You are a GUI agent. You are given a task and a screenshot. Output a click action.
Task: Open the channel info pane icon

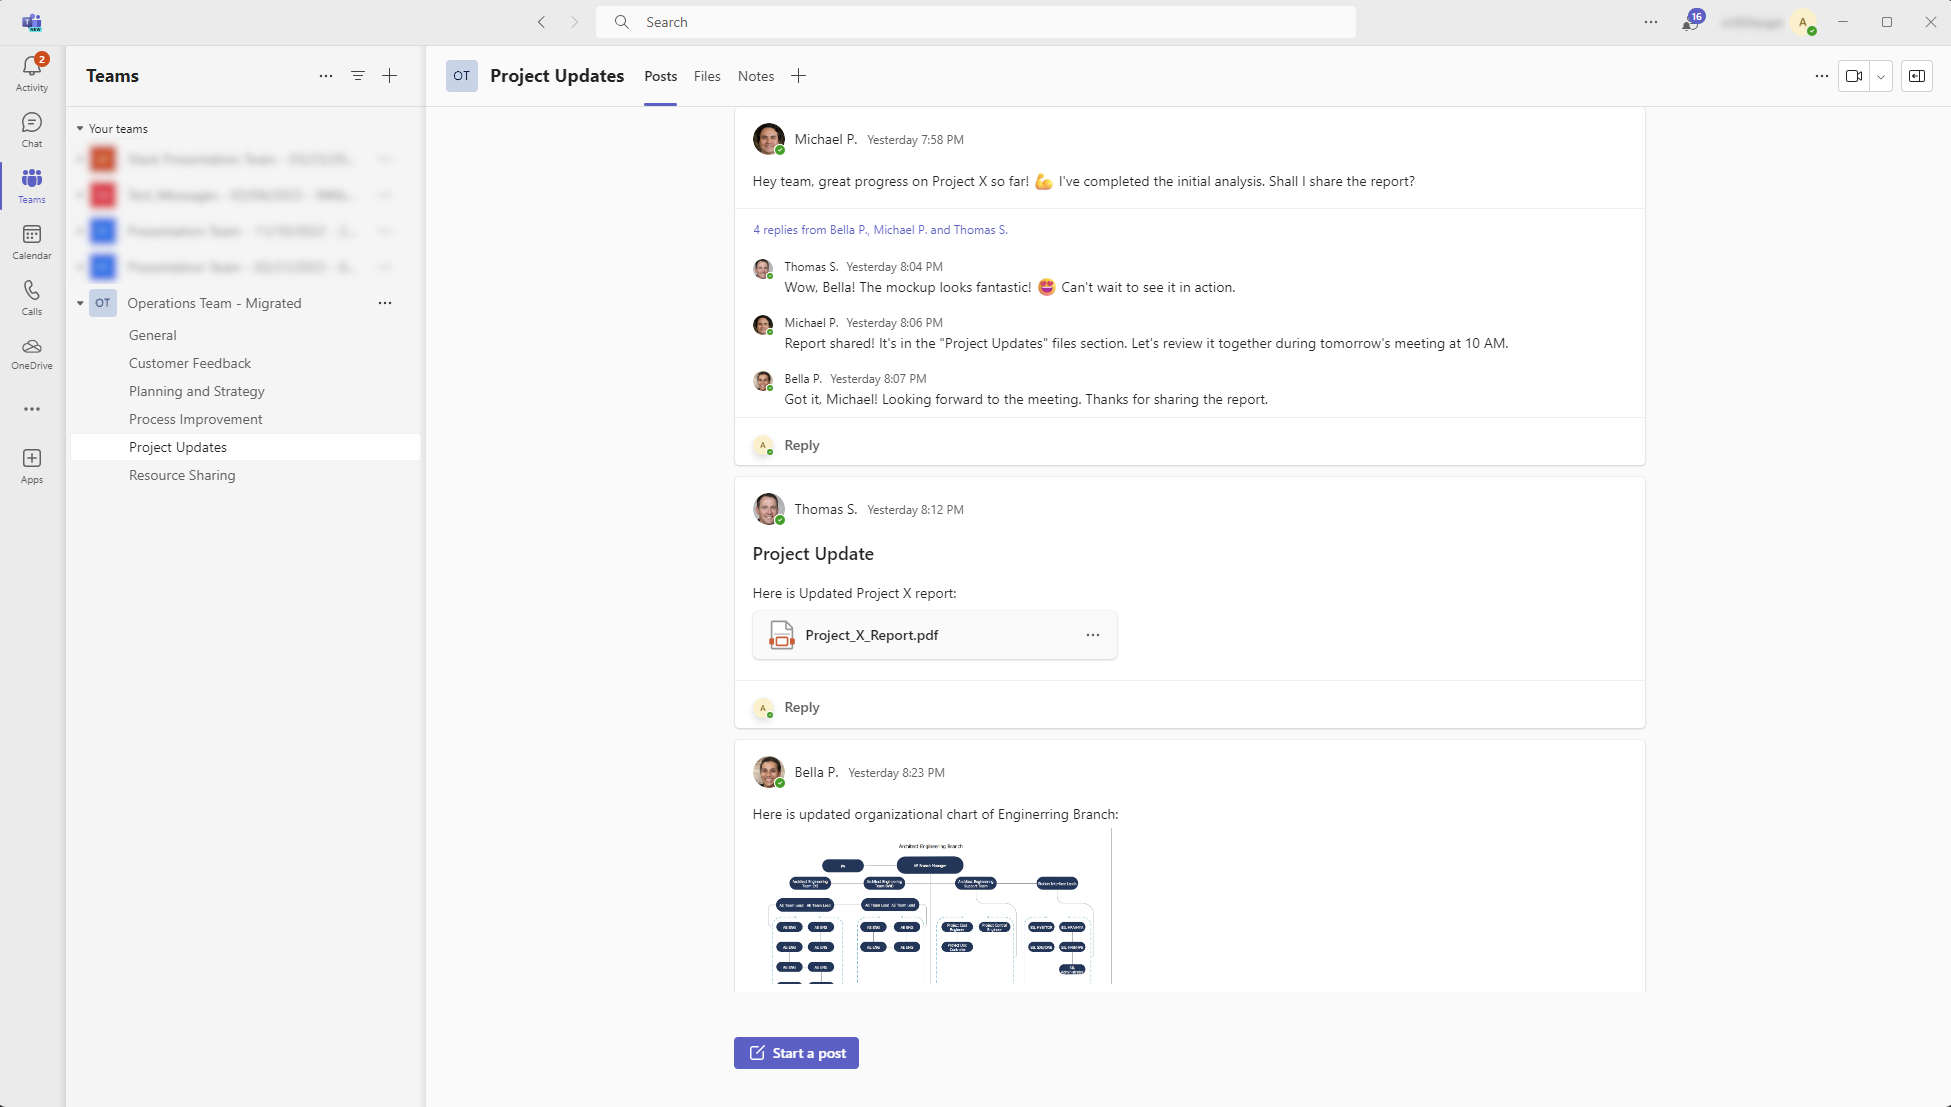tap(1917, 76)
